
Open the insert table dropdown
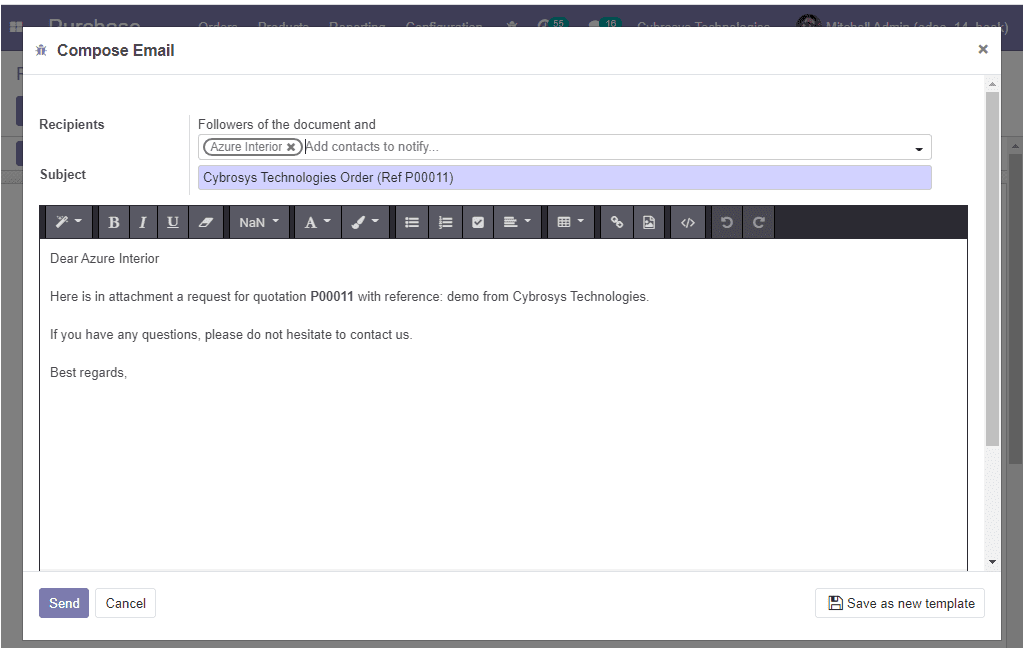click(x=570, y=222)
